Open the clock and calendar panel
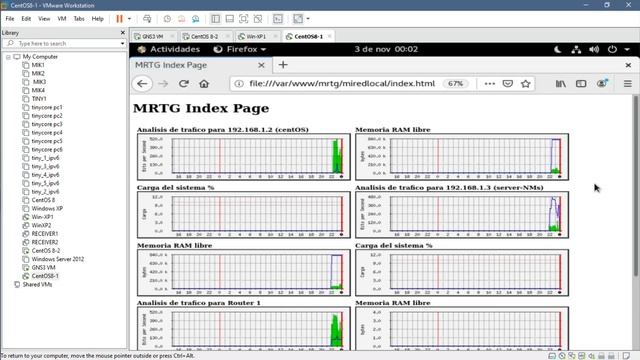Image resolution: width=640 pixels, height=360 pixels. [x=386, y=49]
